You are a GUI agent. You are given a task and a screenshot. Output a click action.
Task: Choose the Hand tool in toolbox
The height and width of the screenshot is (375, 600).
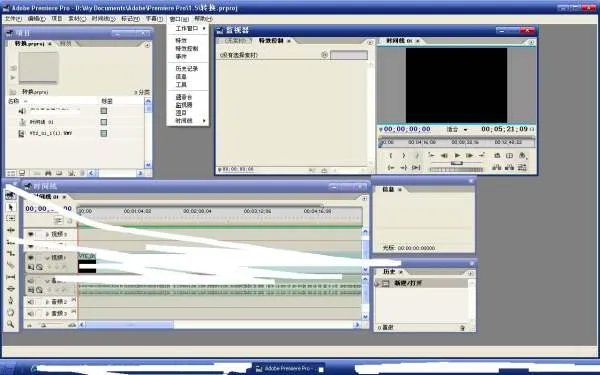click(x=10, y=313)
